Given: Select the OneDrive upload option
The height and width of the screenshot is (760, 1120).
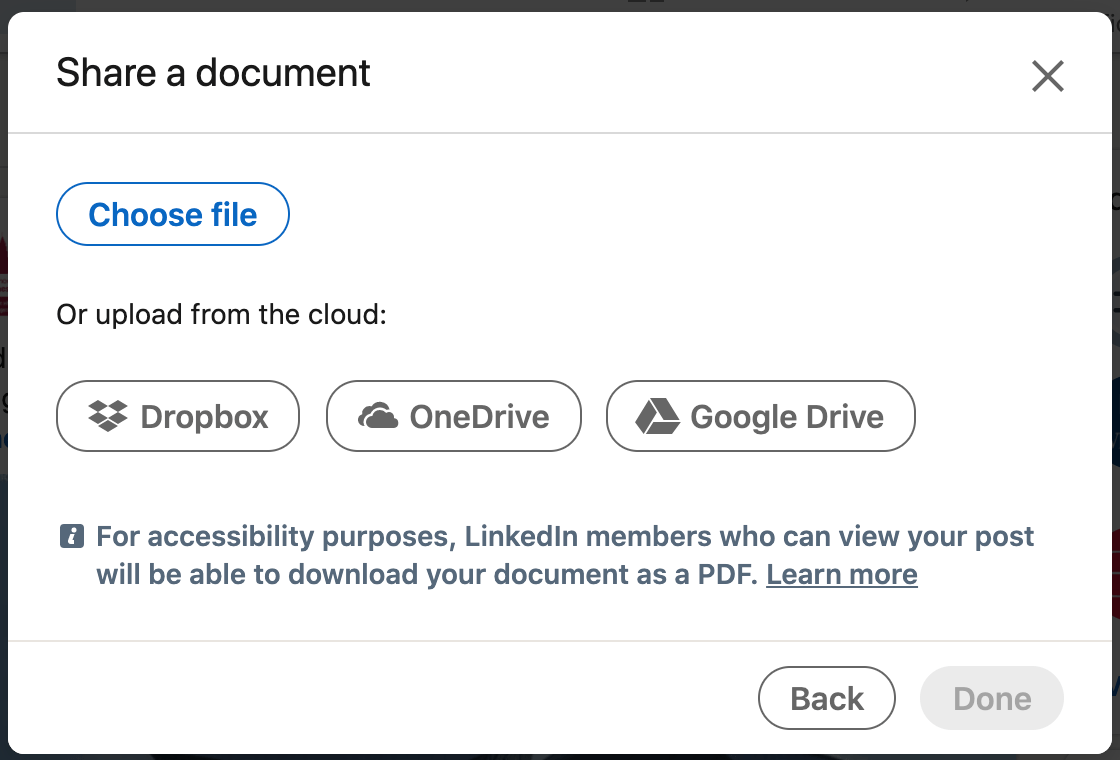Looking at the screenshot, I should click(x=454, y=416).
